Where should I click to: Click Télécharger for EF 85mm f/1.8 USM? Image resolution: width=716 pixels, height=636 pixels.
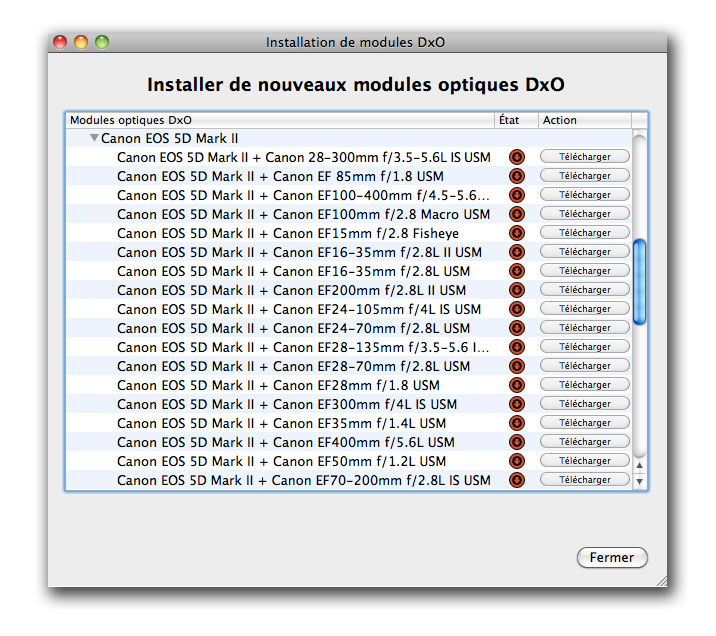click(x=584, y=176)
